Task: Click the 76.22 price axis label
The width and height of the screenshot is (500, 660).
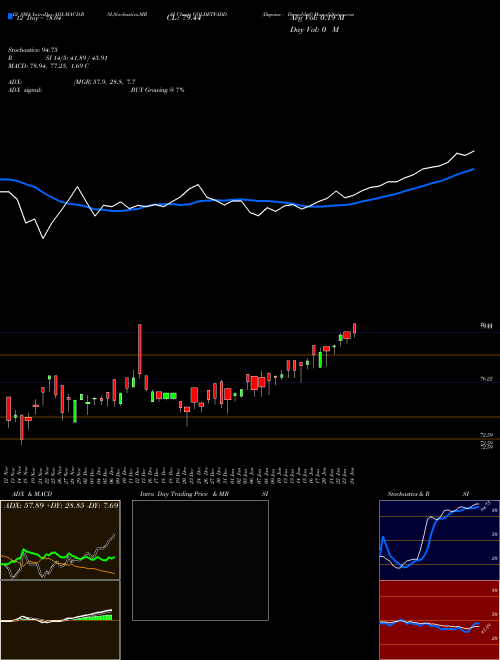Action: [x=487, y=379]
